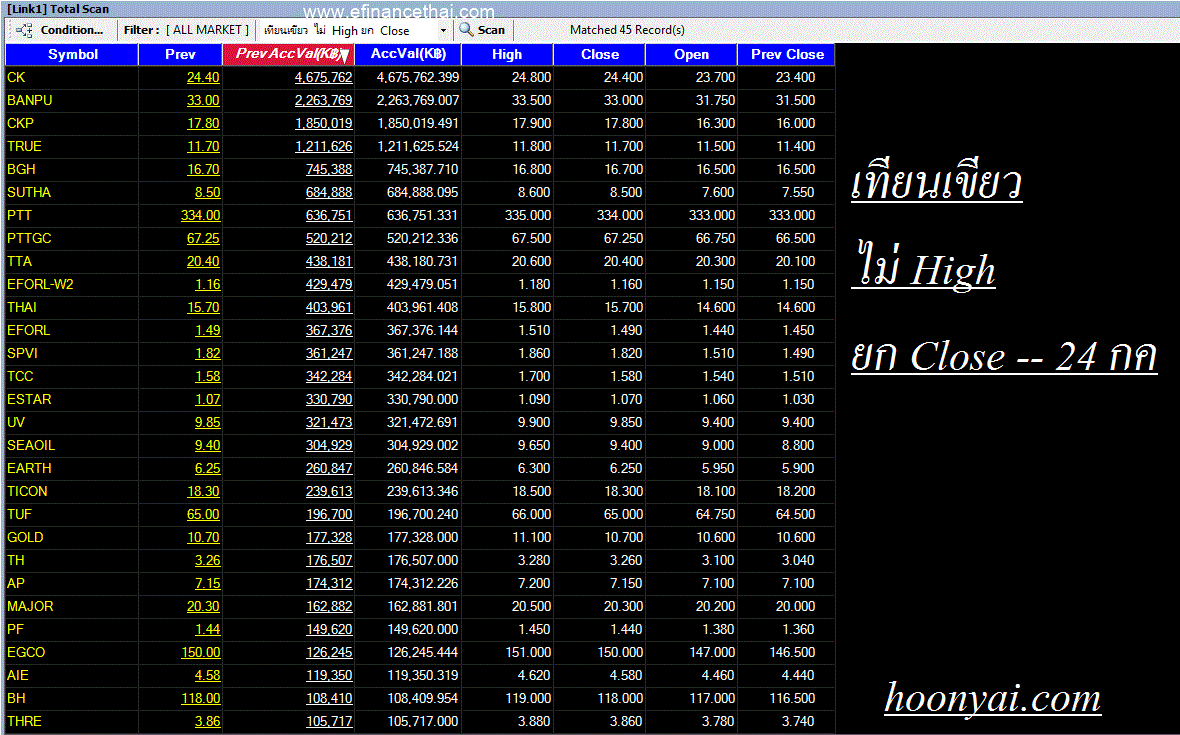Select the CKP symbol
The width and height of the screenshot is (1180, 735).
(x=20, y=123)
